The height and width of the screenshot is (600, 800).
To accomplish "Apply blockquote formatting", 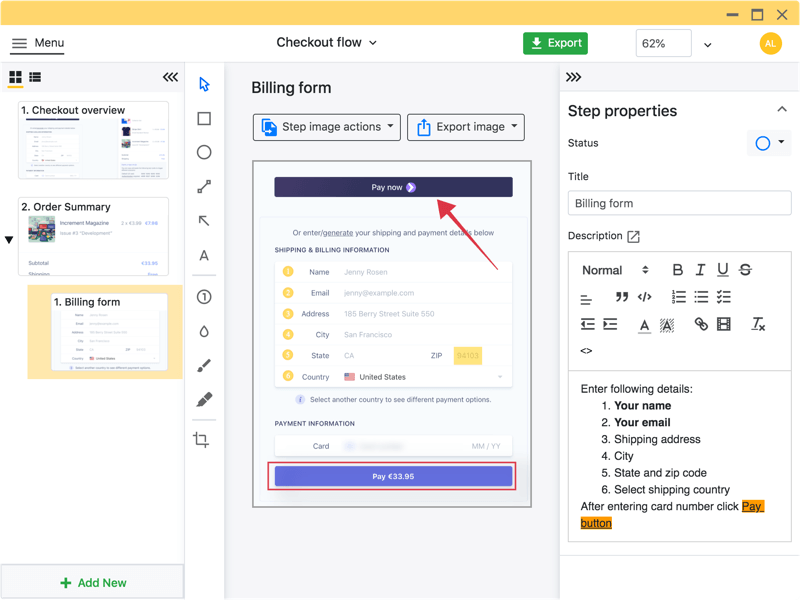I will point(621,296).
